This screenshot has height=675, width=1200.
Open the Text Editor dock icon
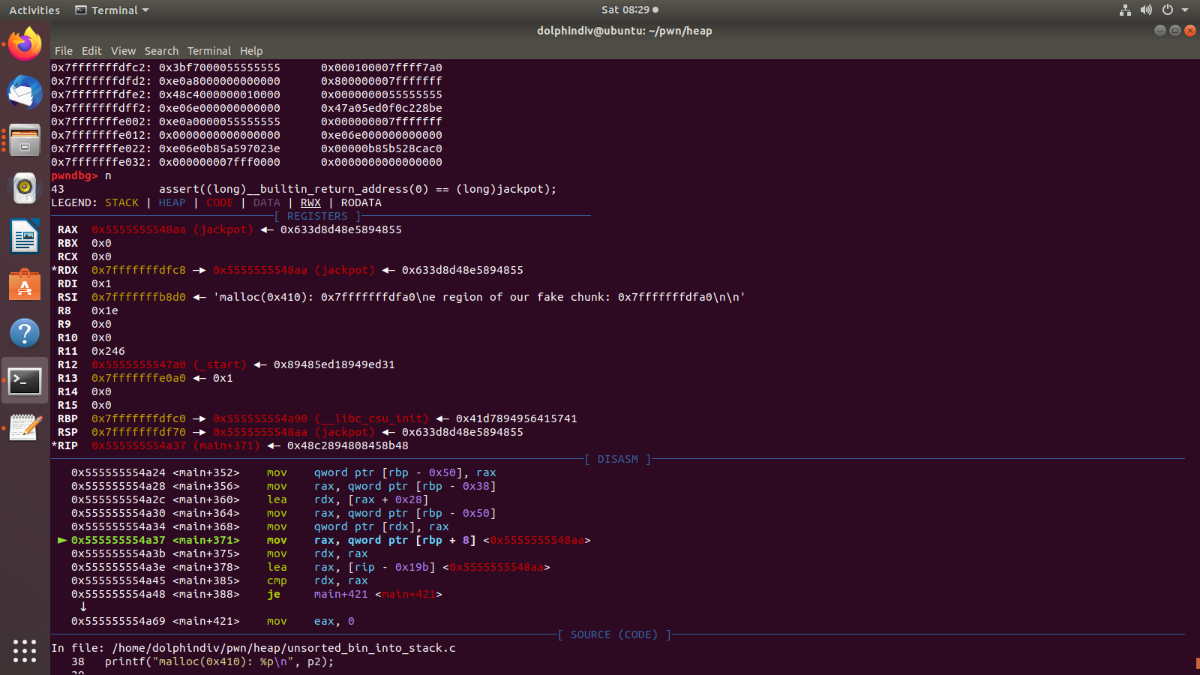coord(25,428)
